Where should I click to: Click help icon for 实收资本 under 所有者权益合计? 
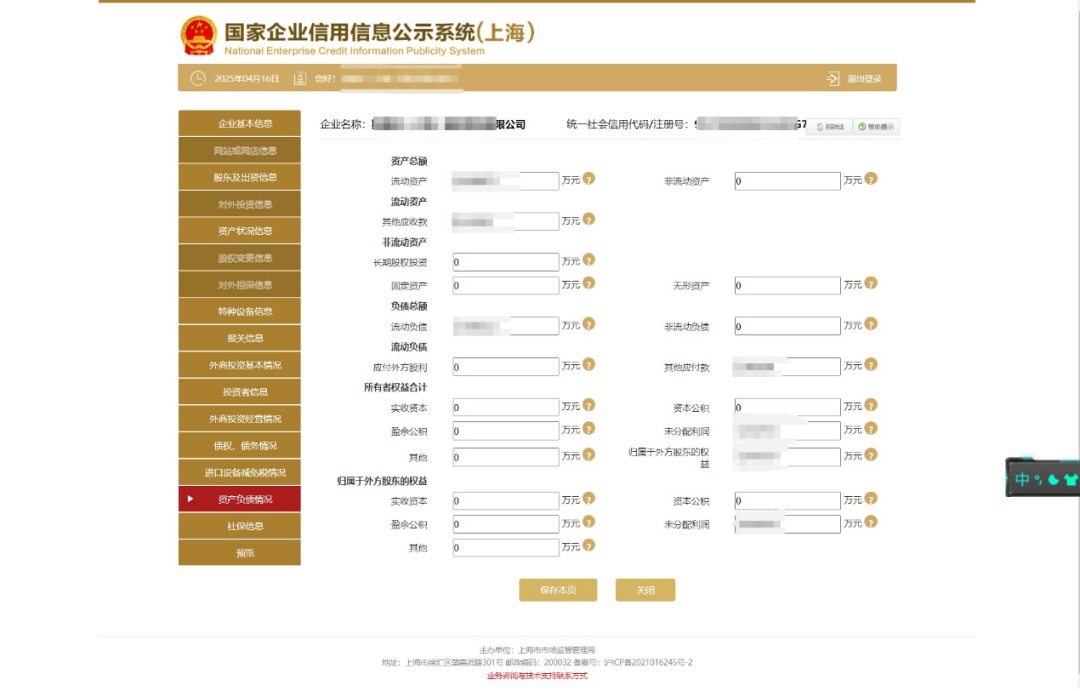(x=588, y=406)
